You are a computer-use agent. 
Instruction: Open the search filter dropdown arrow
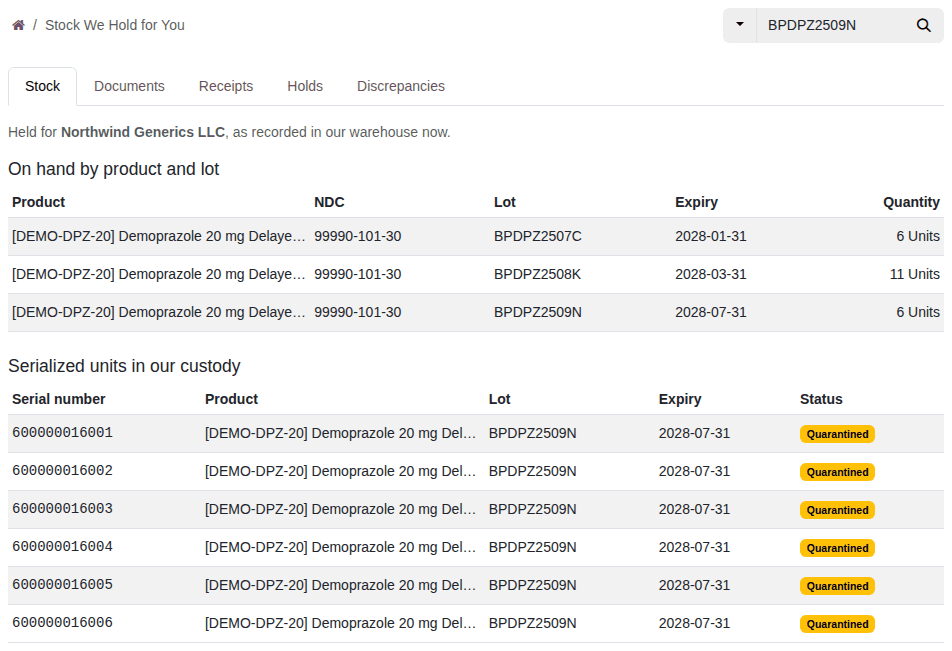(x=740, y=25)
